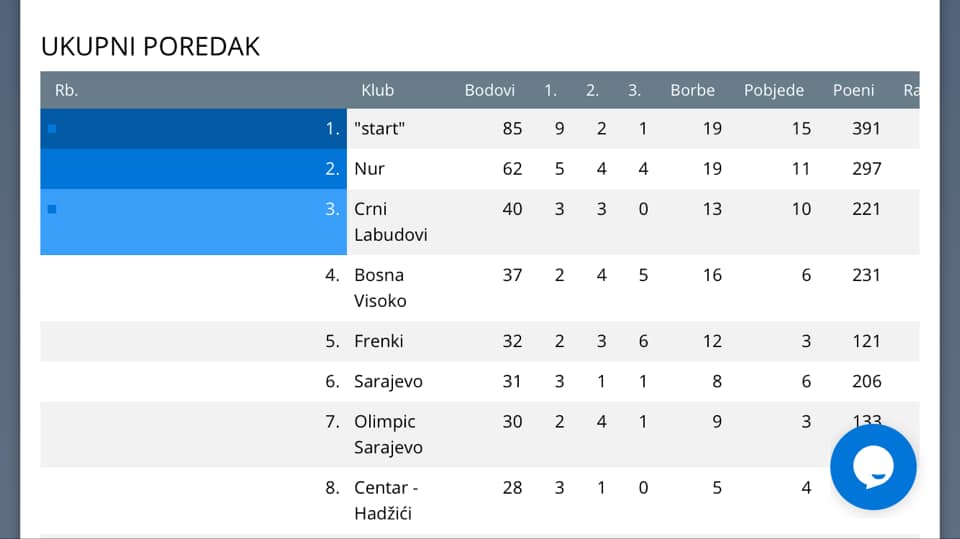
Task: Click the blue square marker beside Crni Labudovi
Action: coord(52,209)
